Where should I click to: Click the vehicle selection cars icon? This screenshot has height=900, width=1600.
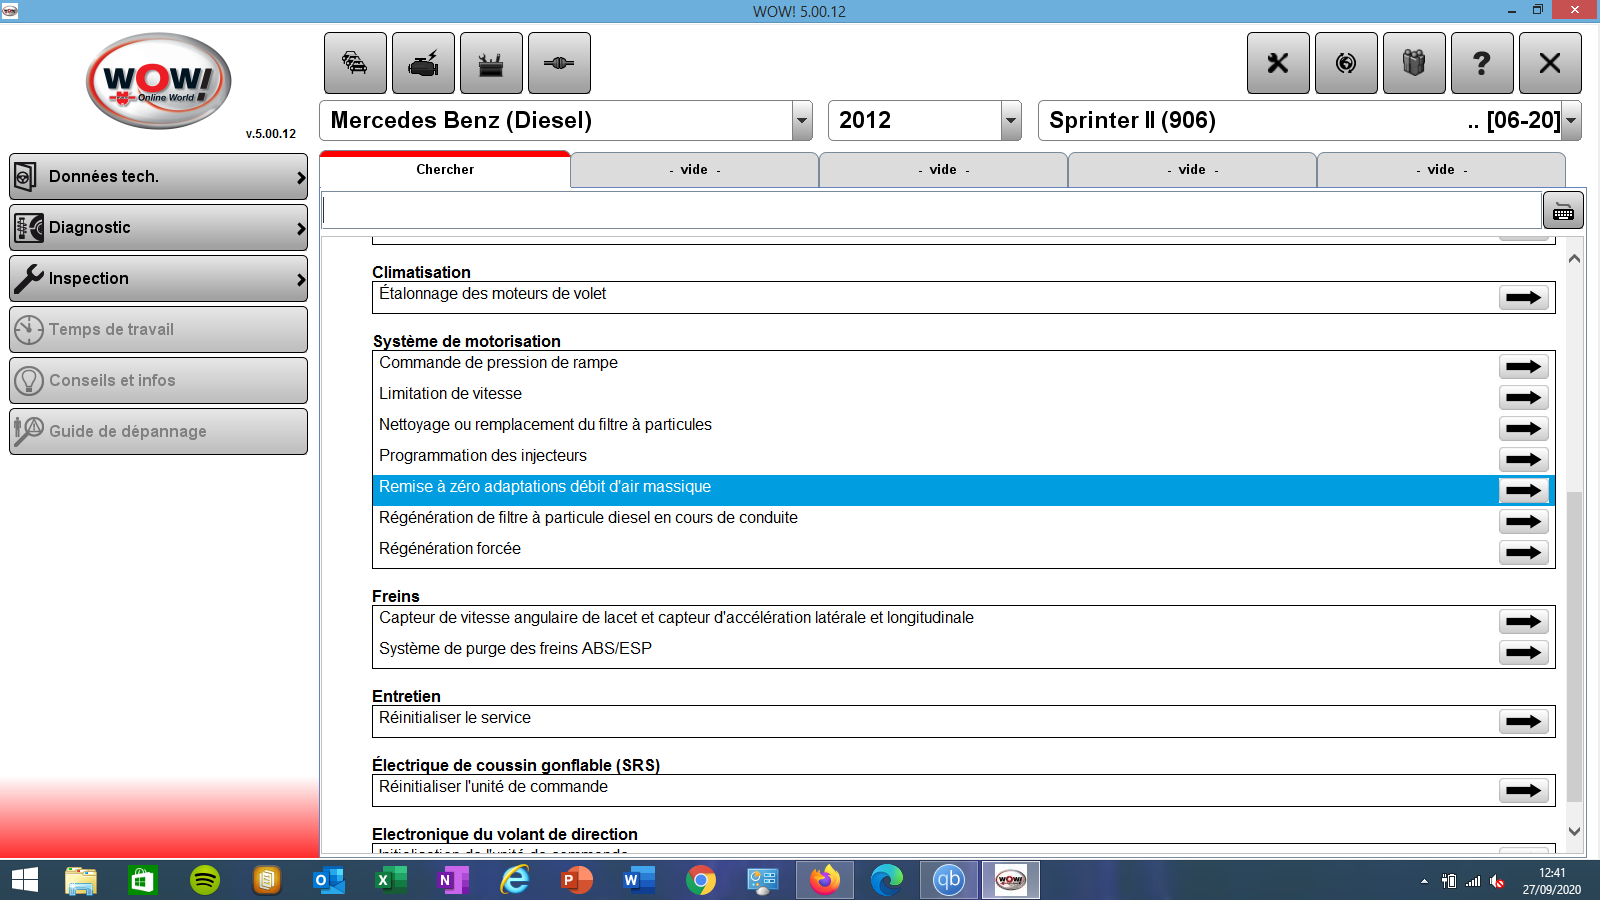coord(355,63)
